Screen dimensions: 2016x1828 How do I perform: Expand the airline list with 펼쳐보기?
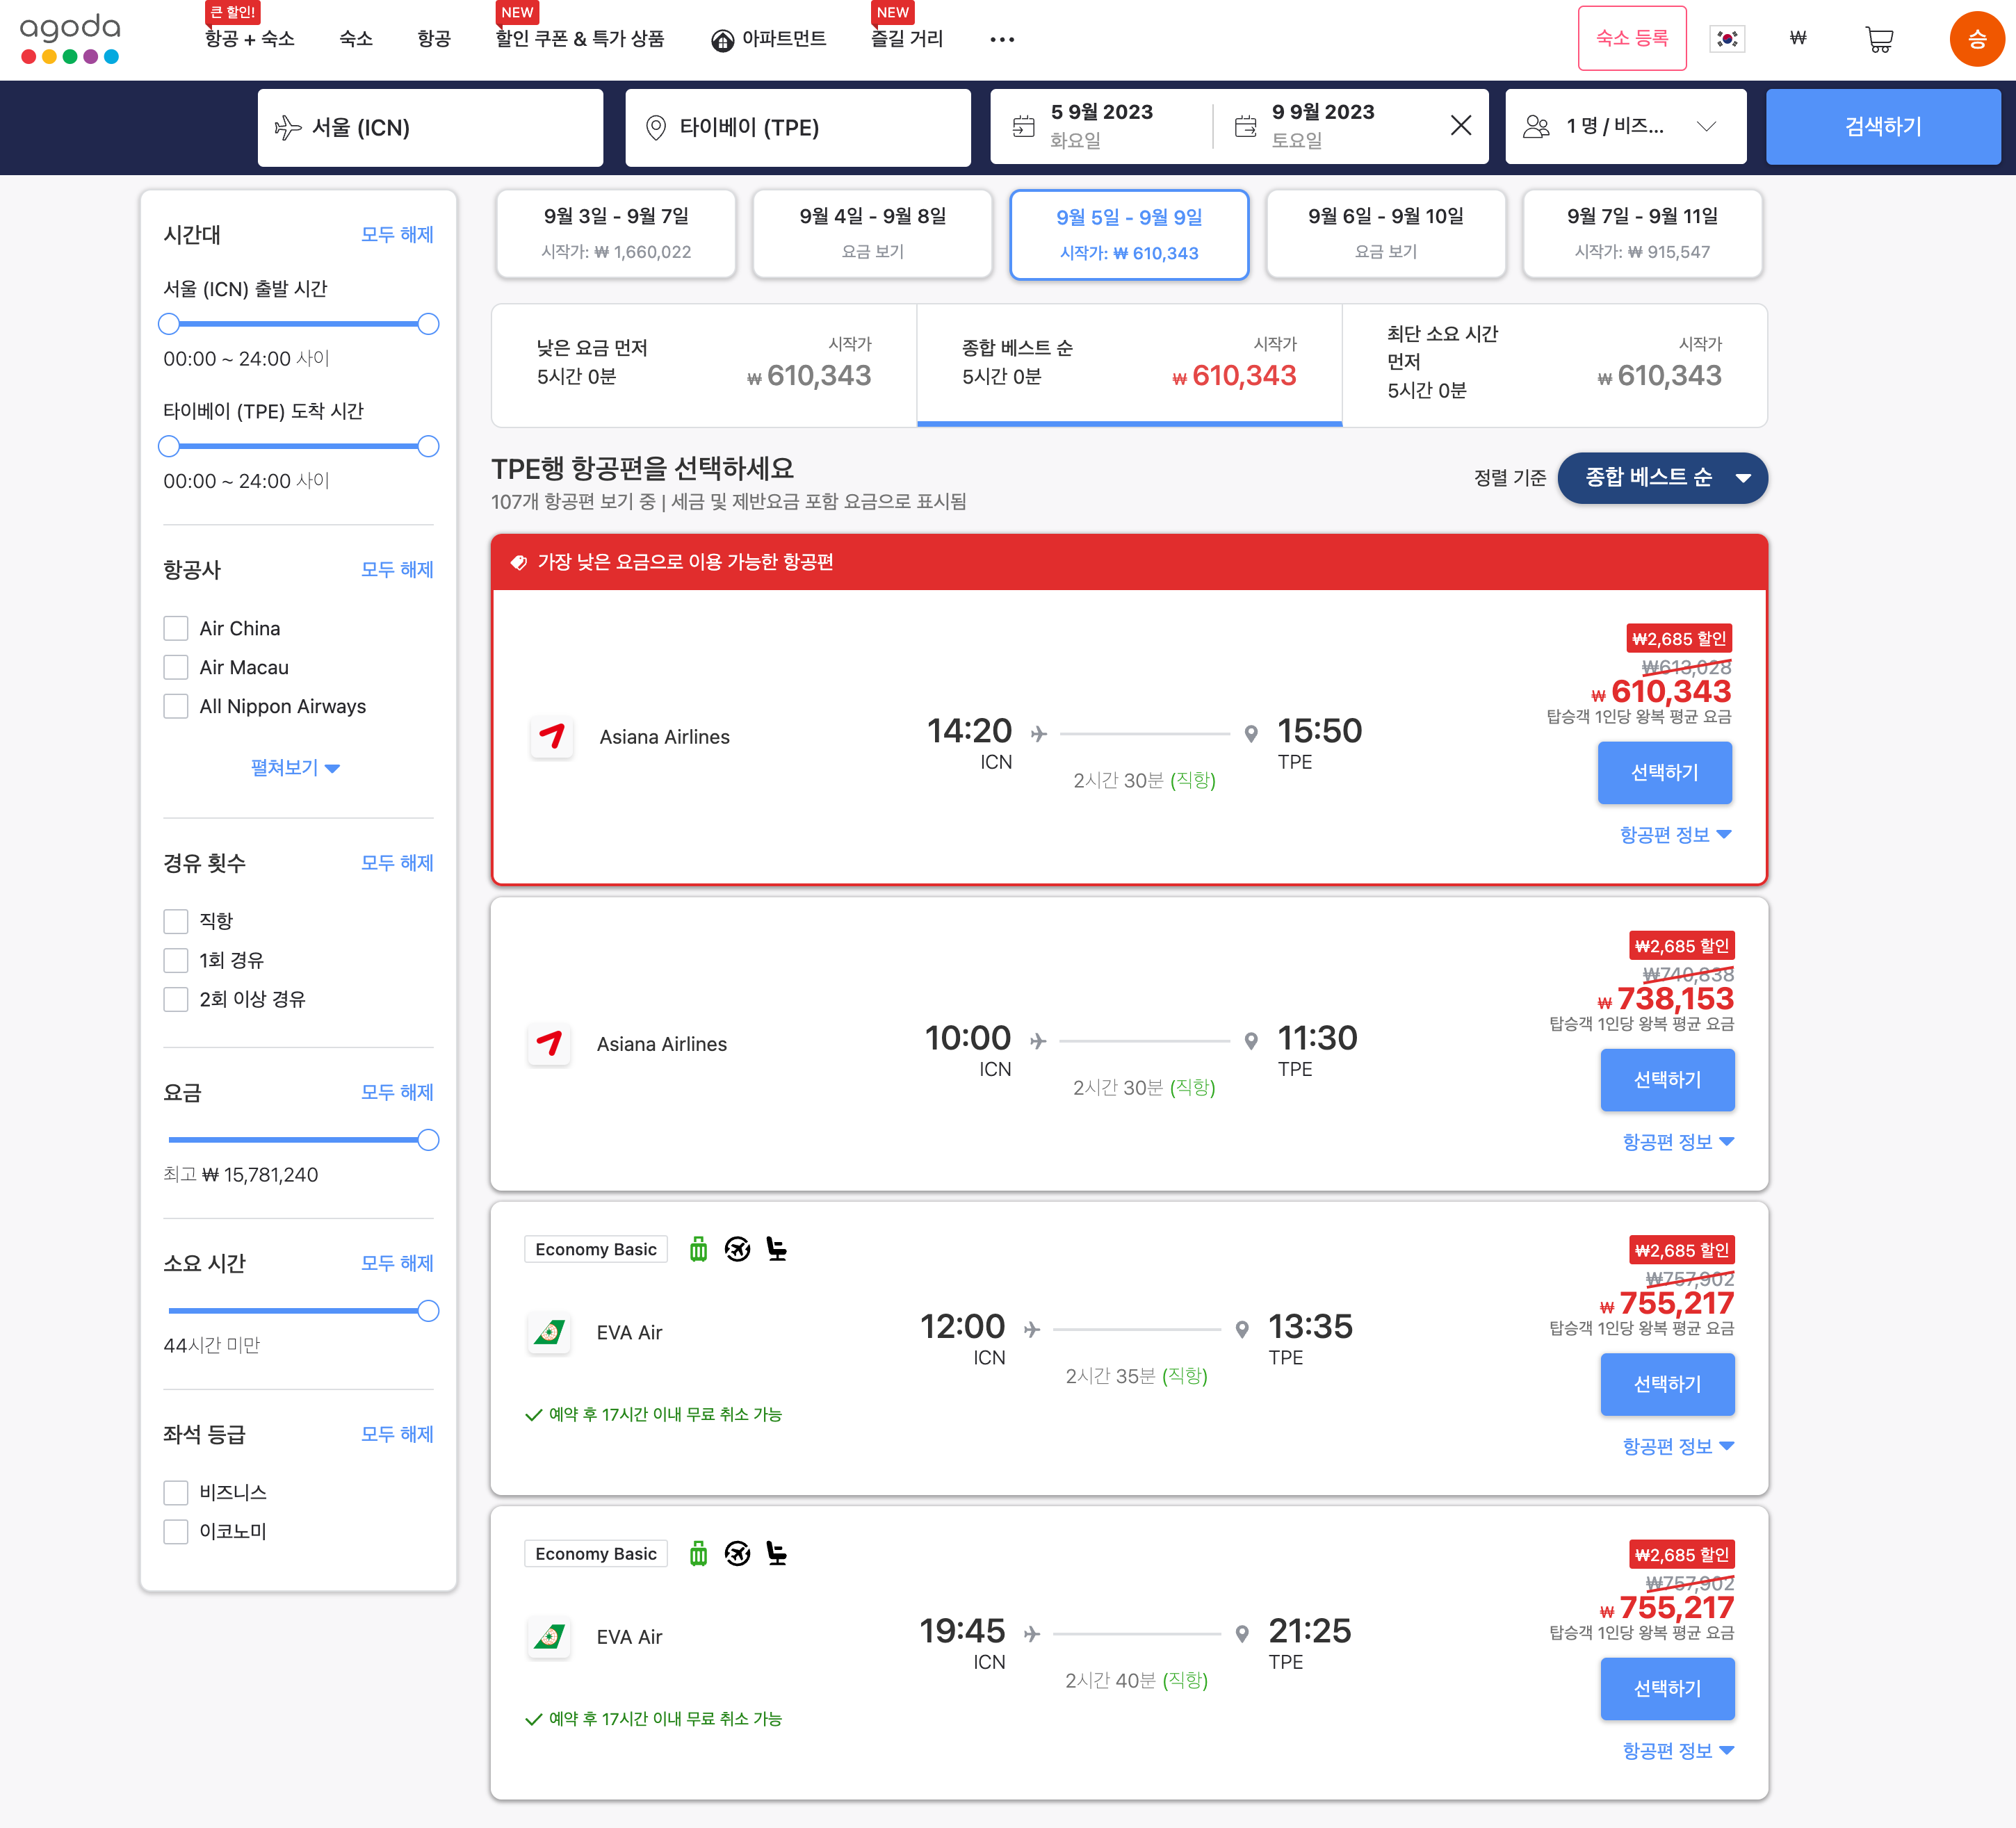click(x=295, y=767)
